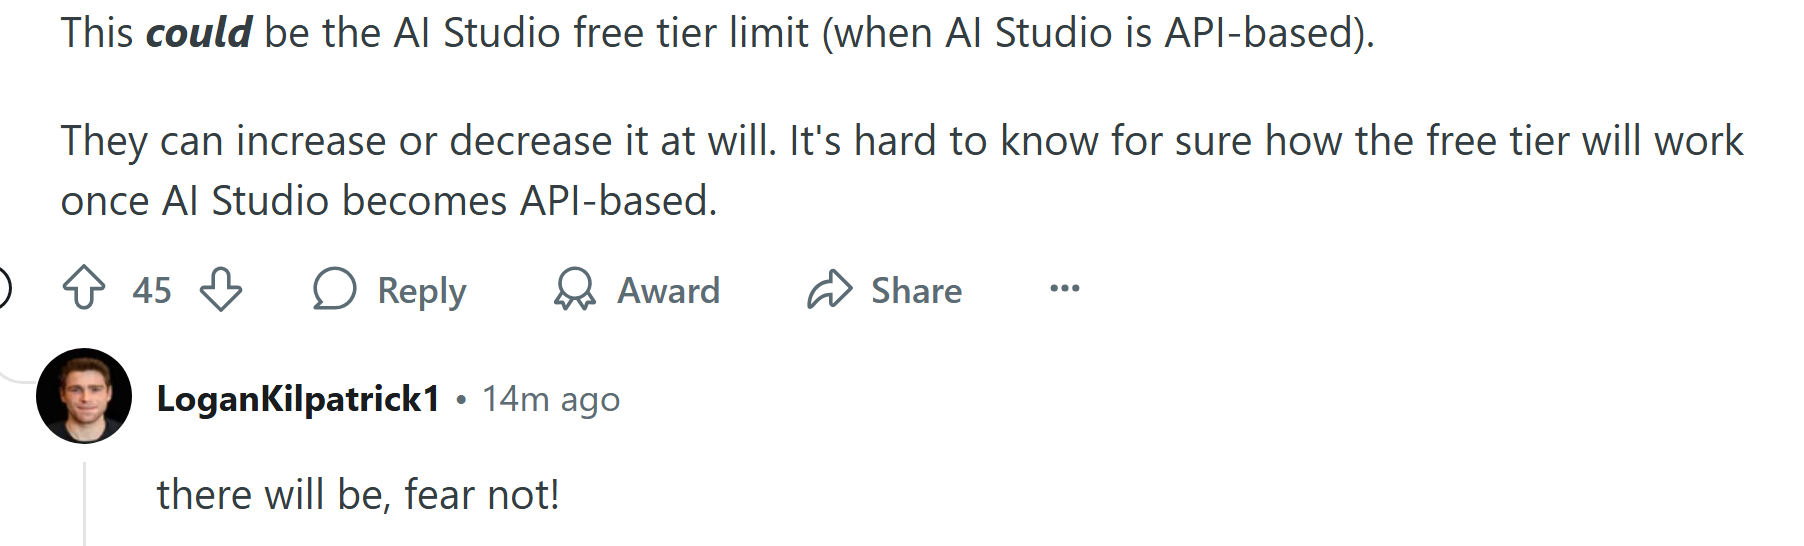The height and width of the screenshot is (546, 1804).
Task: Visit the LoganKilpatrick1 username link
Action: [x=298, y=399]
